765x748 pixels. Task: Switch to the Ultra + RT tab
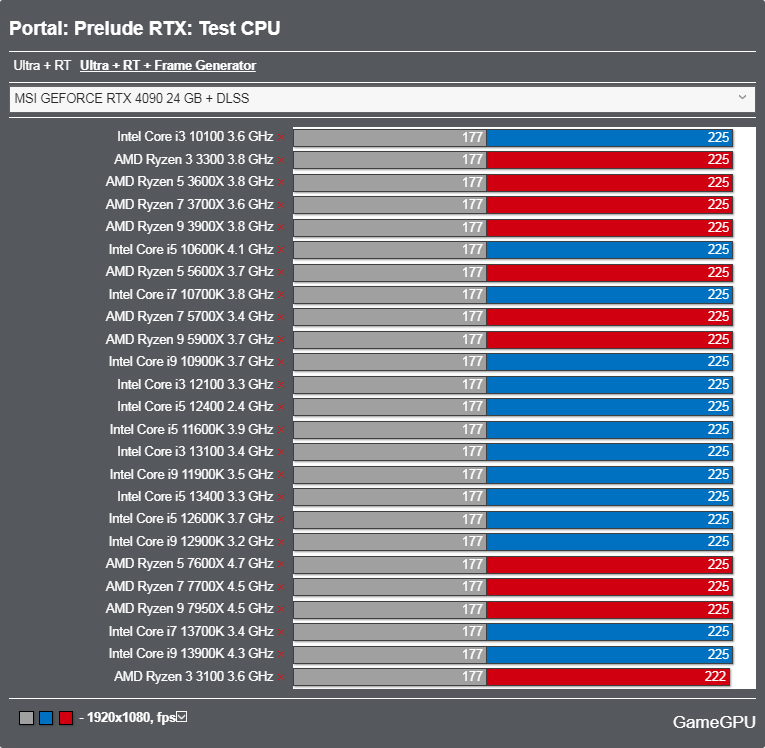pyautogui.click(x=42, y=65)
